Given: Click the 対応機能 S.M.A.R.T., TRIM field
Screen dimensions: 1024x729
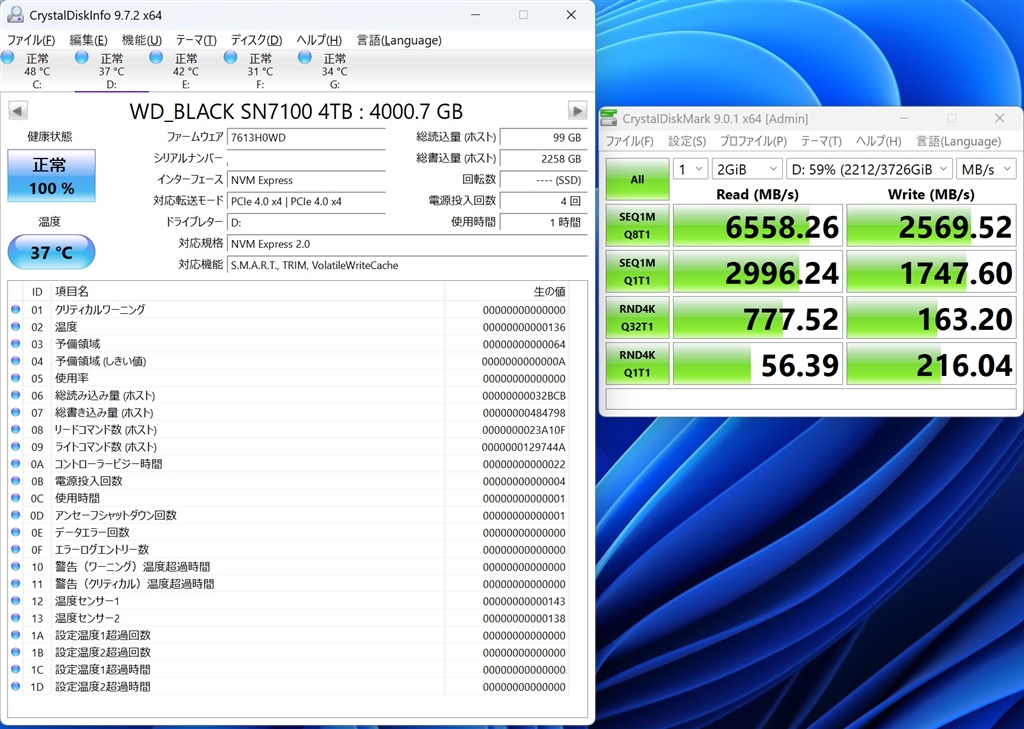Looking at the screenshot, I should [x=407, y=265].
